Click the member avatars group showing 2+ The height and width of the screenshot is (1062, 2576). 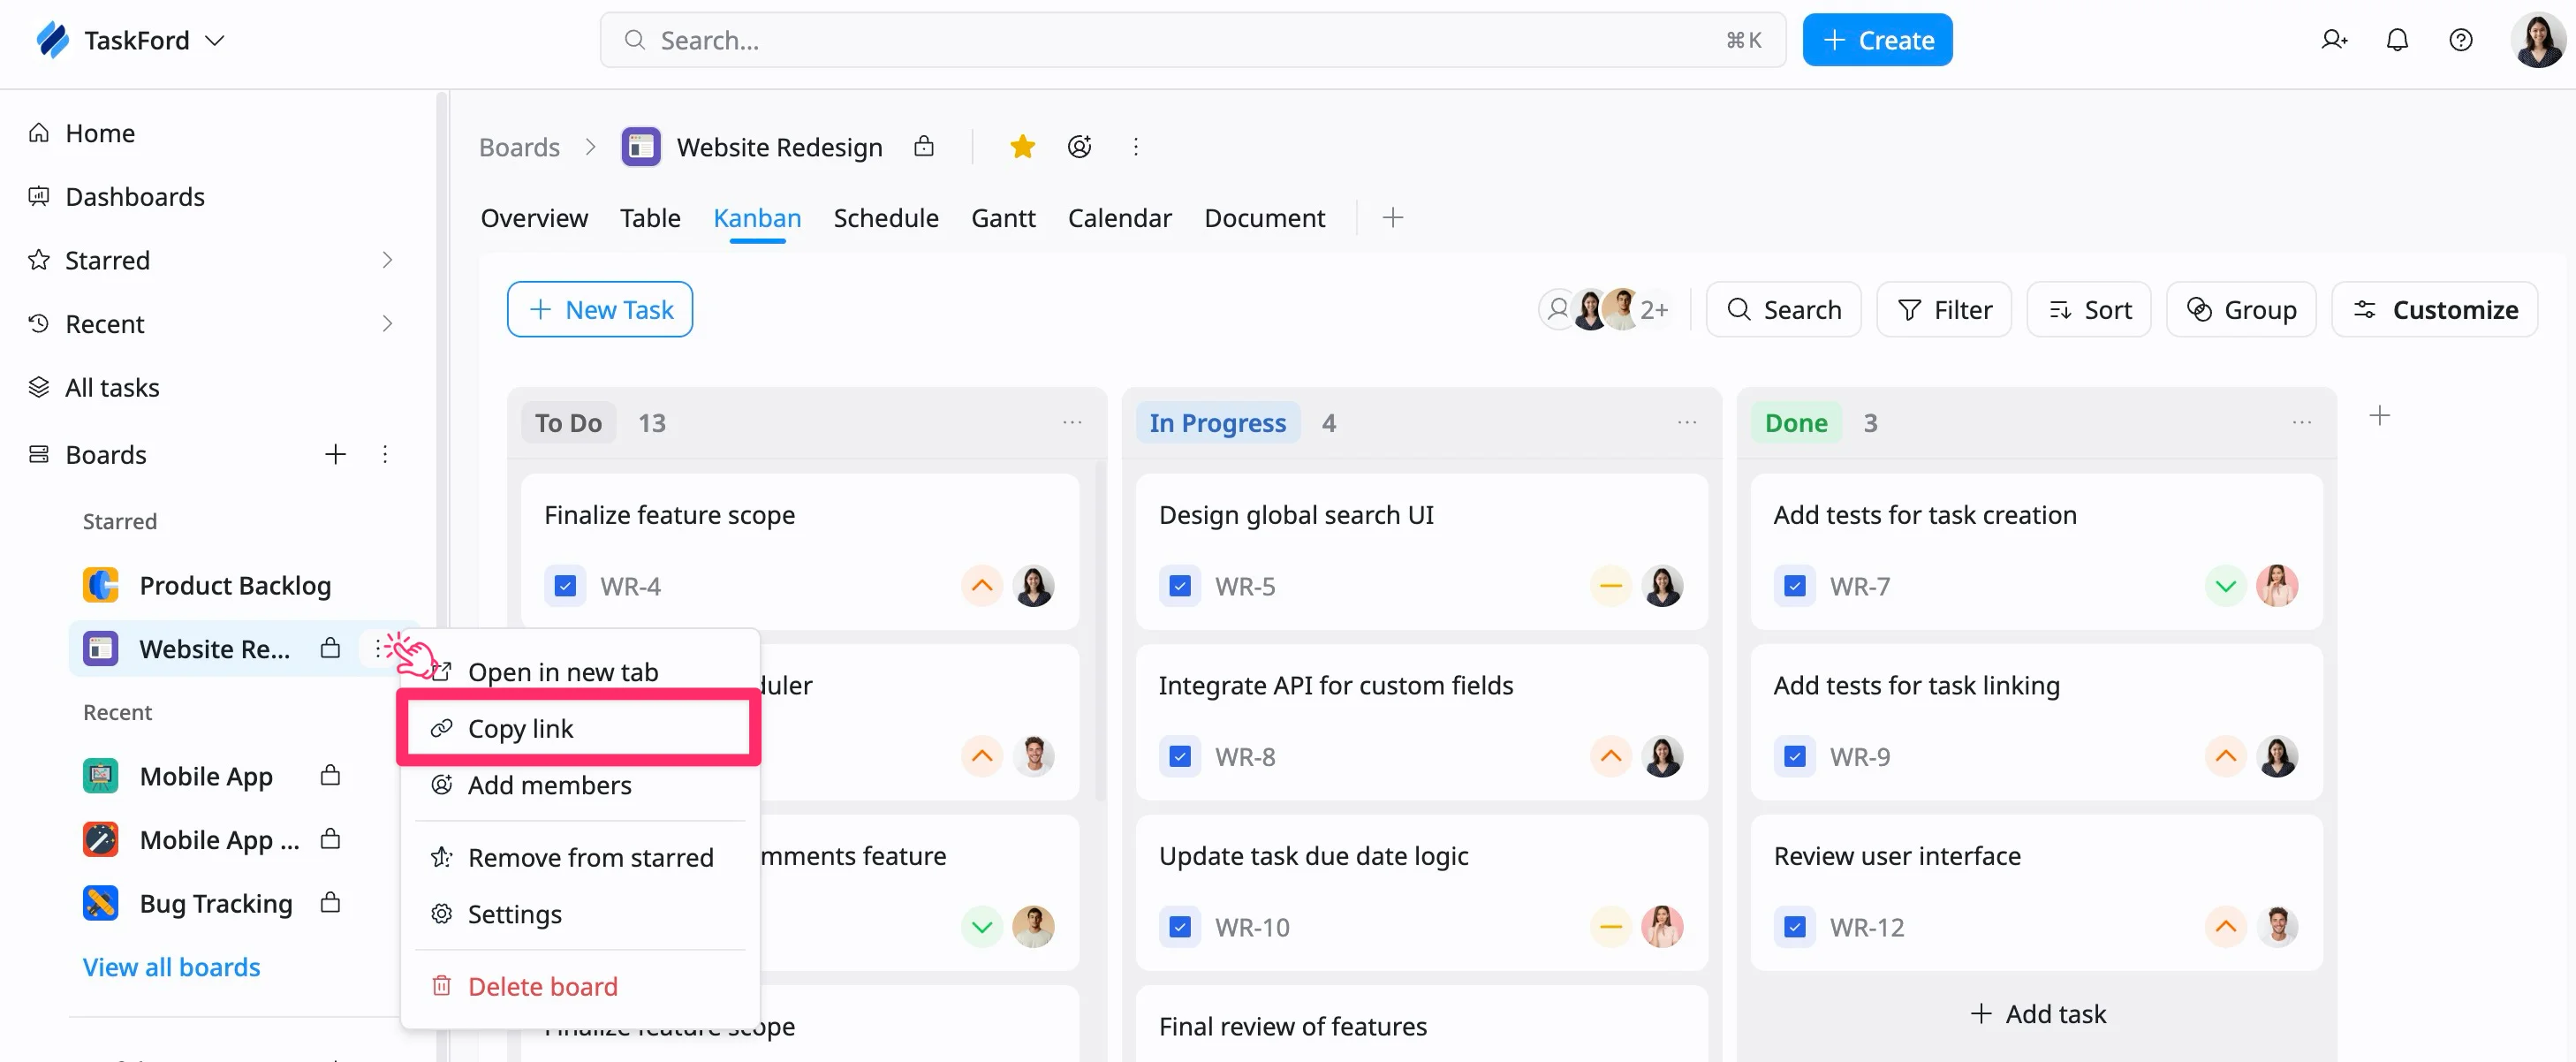(1605, 310)
